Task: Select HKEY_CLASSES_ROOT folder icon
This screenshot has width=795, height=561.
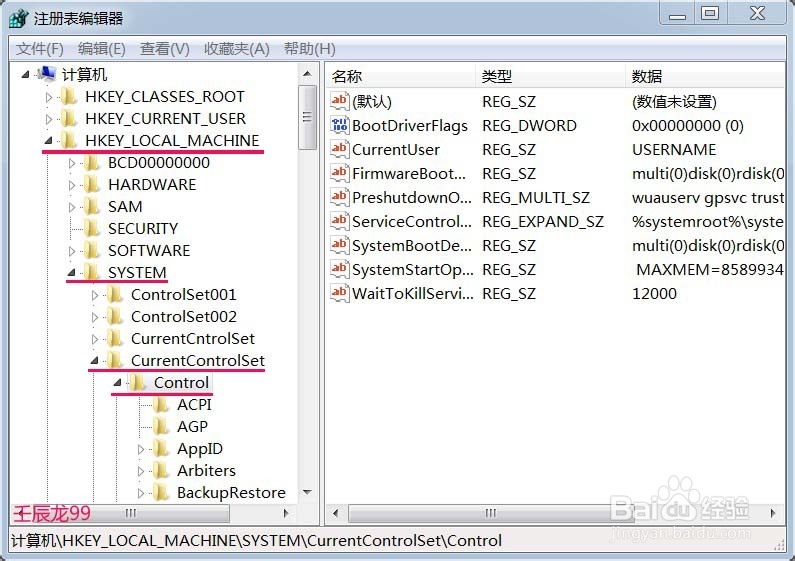Action: (x=69, y=96)
